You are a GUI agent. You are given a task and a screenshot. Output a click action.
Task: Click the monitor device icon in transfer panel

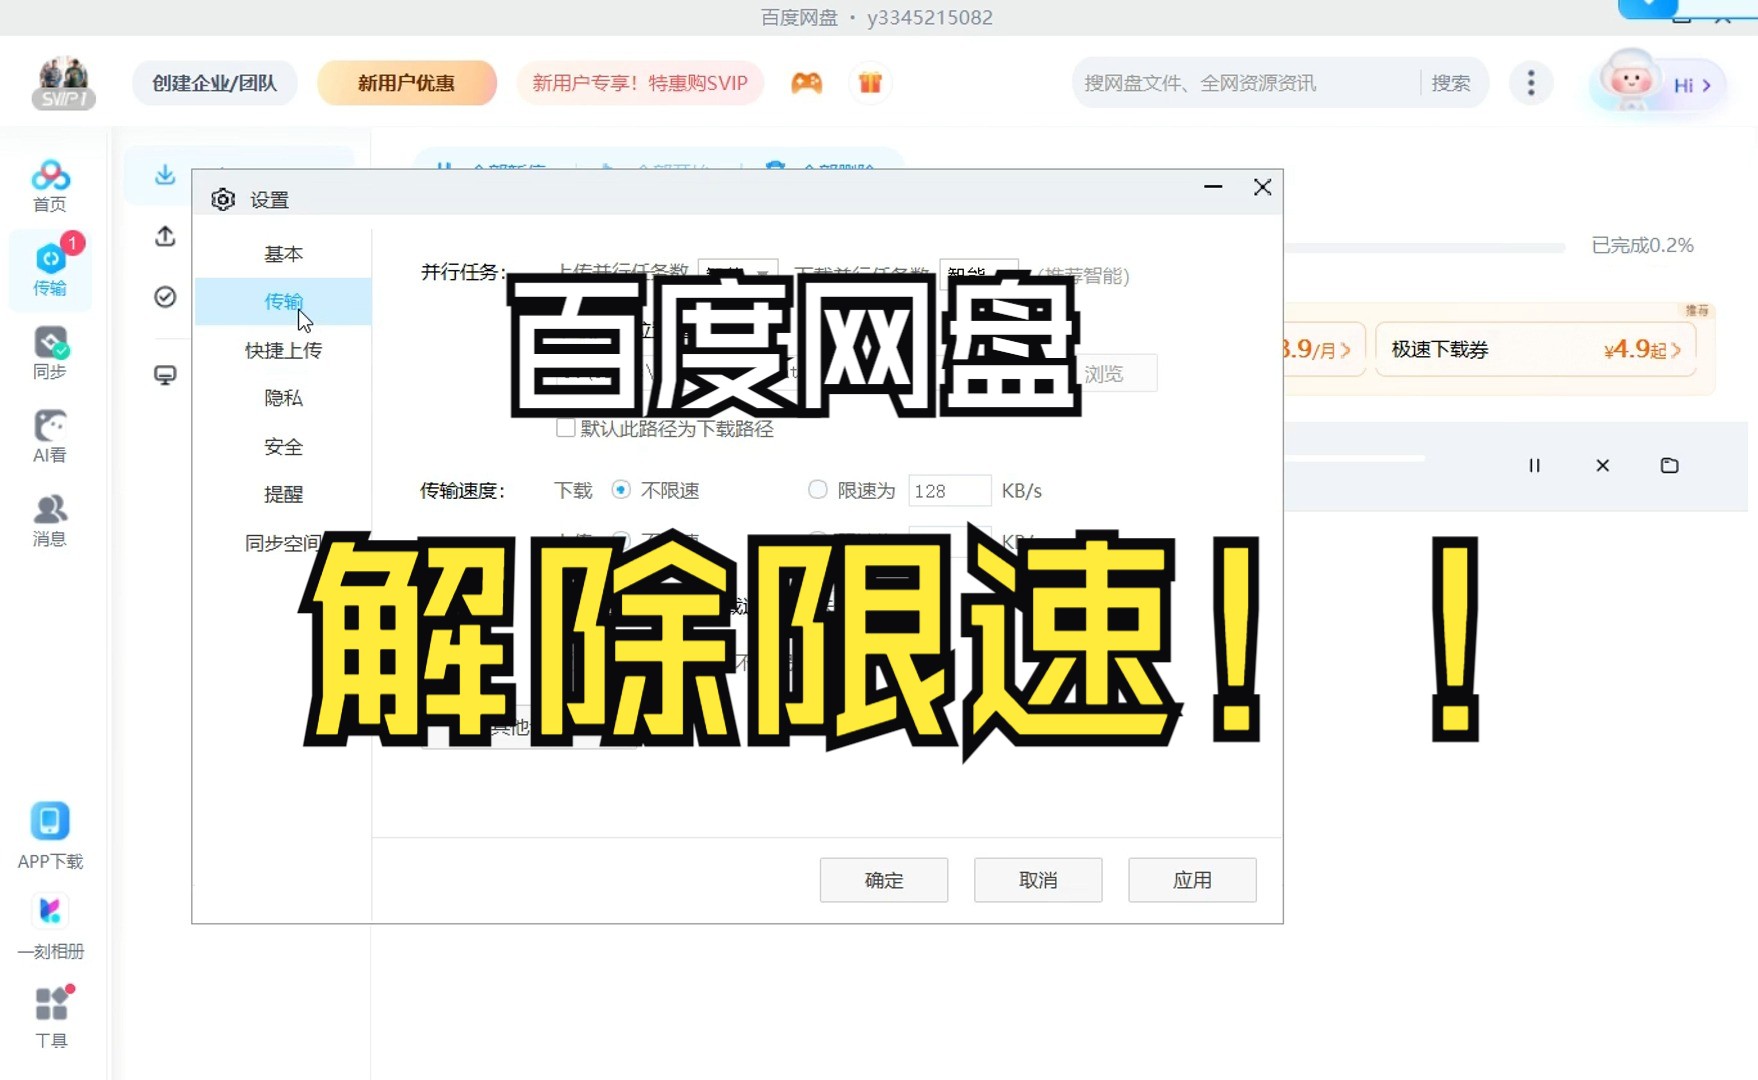[x=165, y=375]
